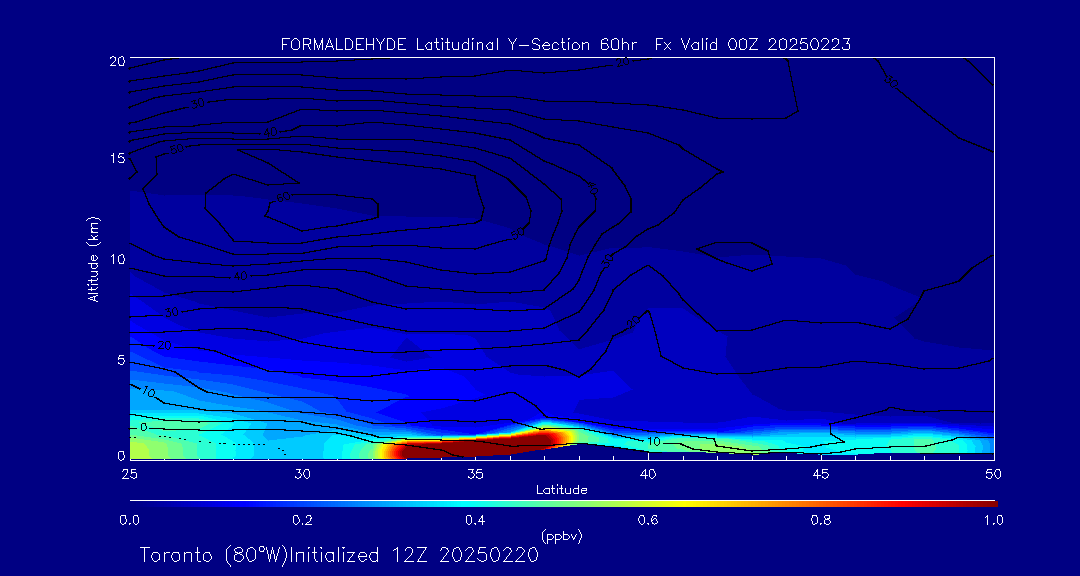Click the colorbar's 0.8 tick label
The width and height of the screenshot is (1080, 576).
(x=821, y=520)
